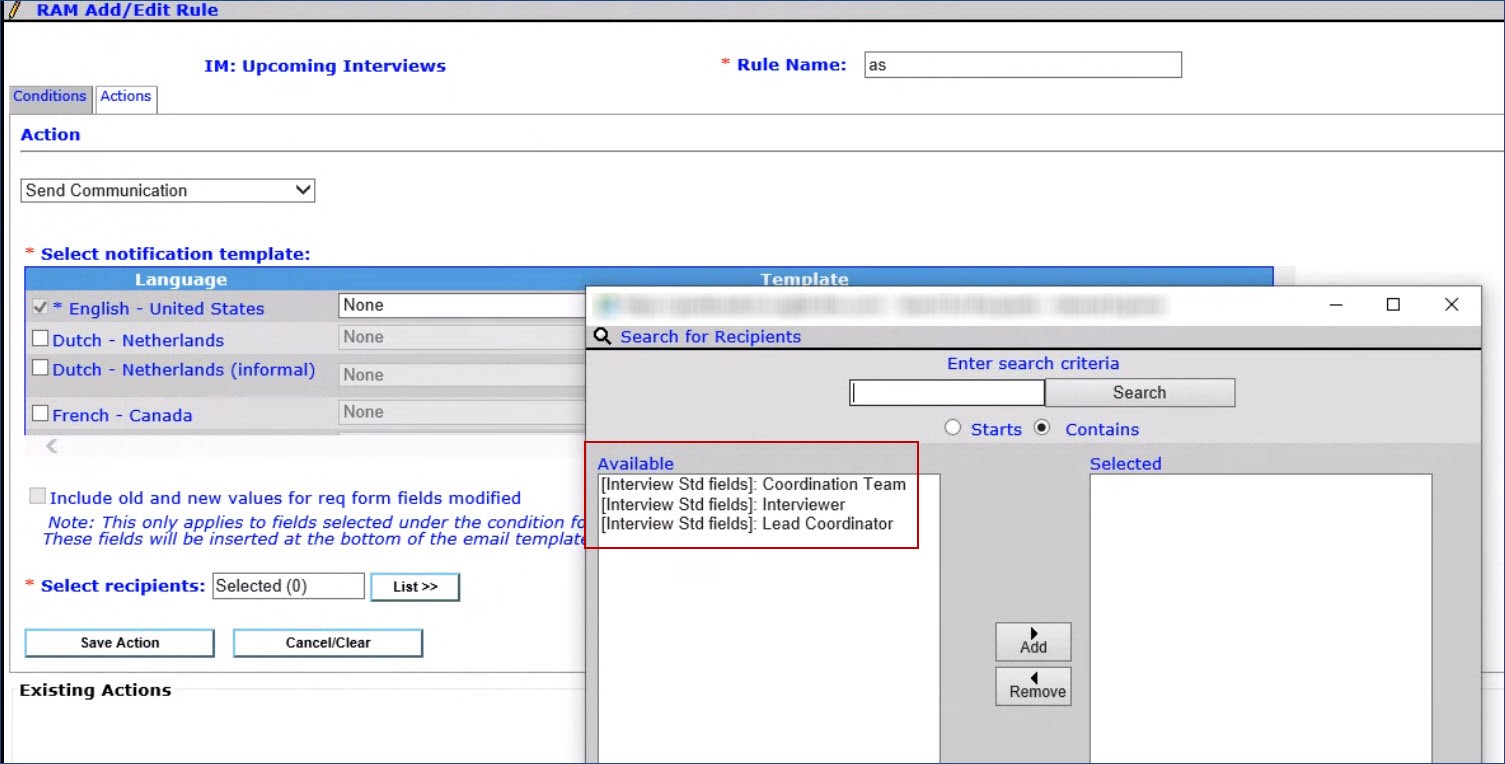The width and height of the screenshot is (1505, 764).
Task: Click the Search for Recipients title text
Action: pos(711,337)
